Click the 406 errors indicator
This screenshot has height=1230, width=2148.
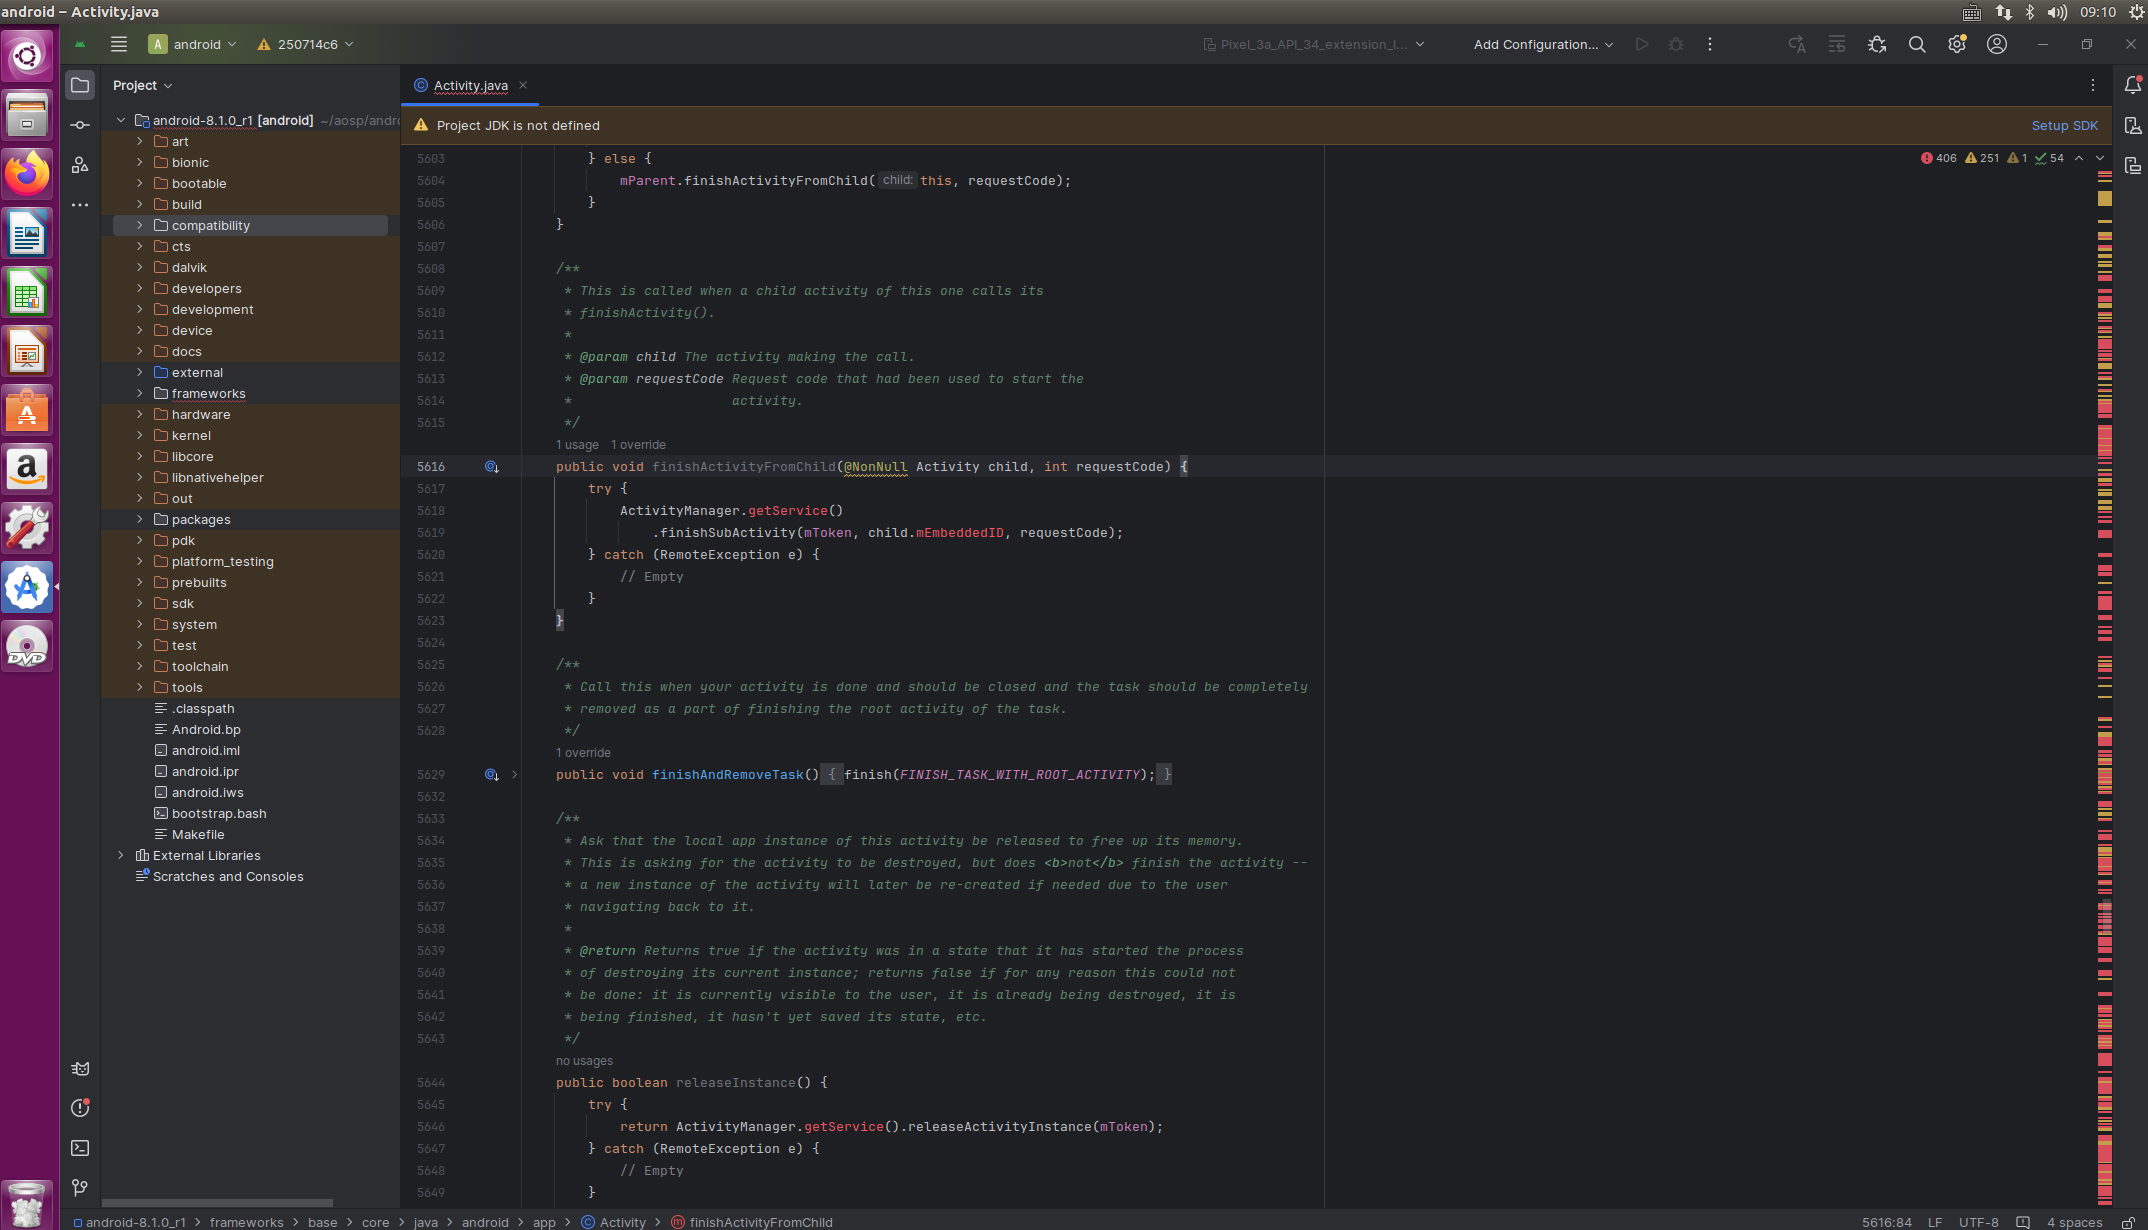tap(1938, 158)
